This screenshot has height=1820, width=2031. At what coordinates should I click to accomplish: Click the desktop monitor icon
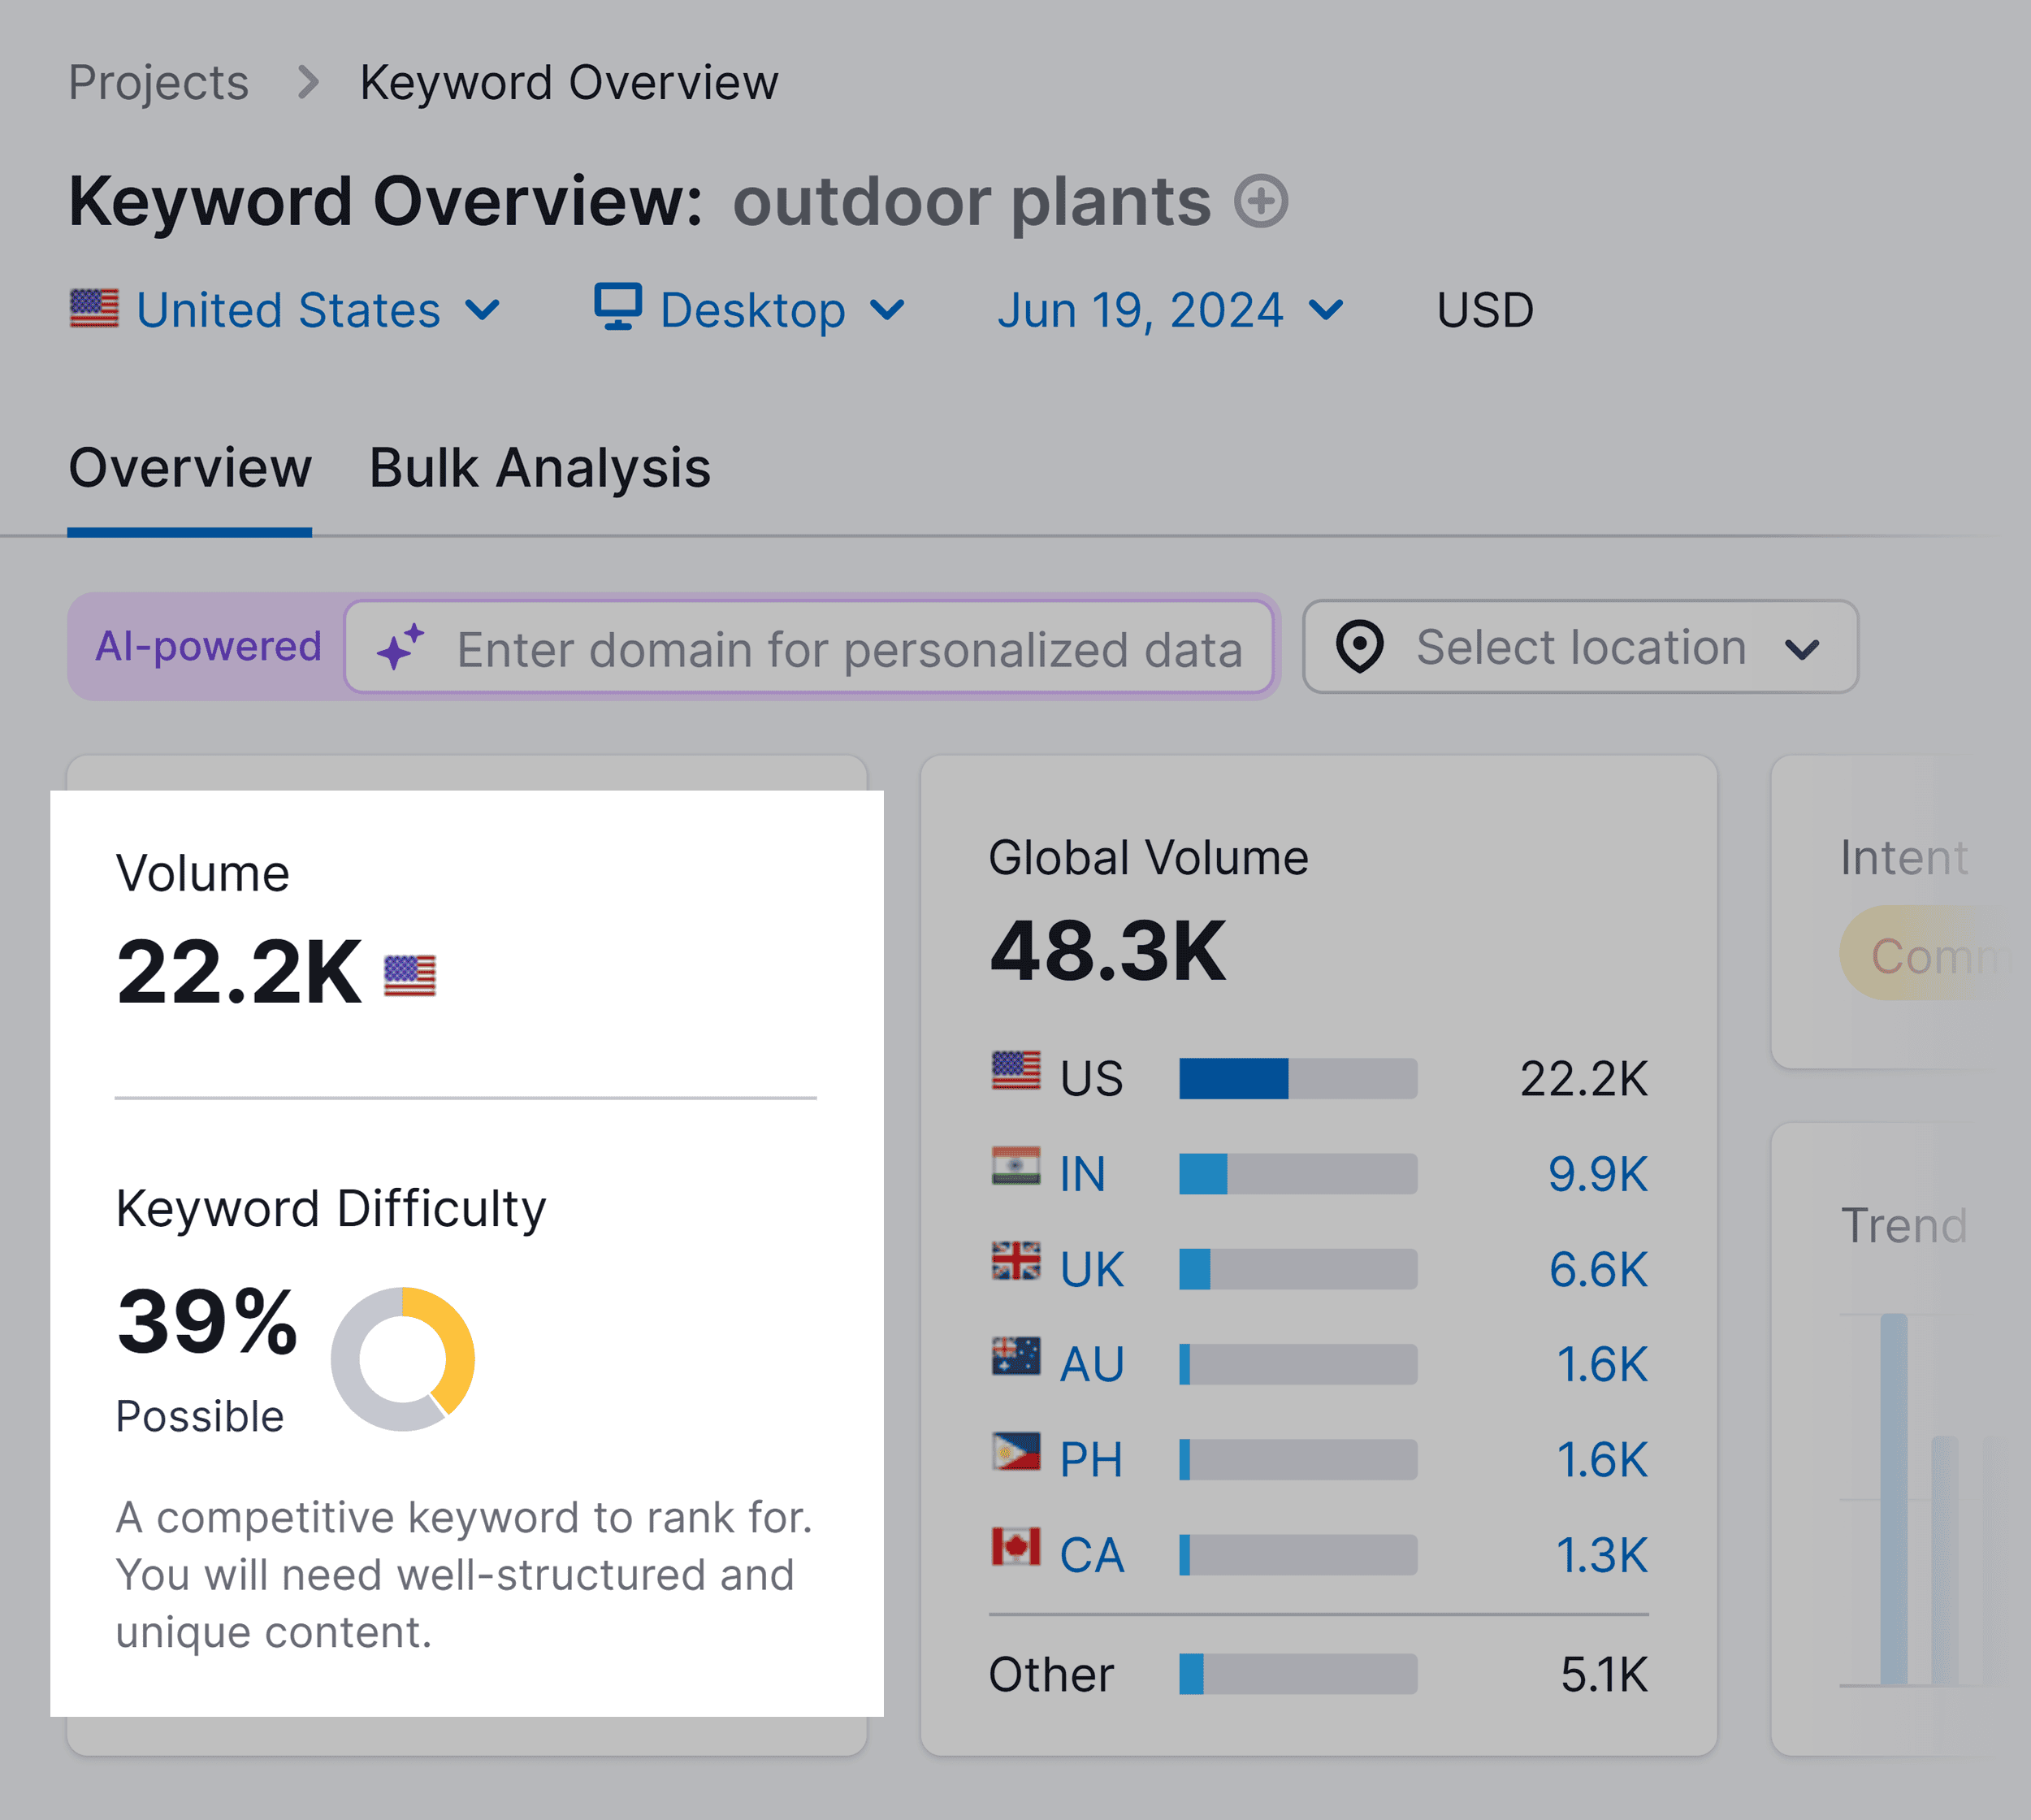pos(617,306)
